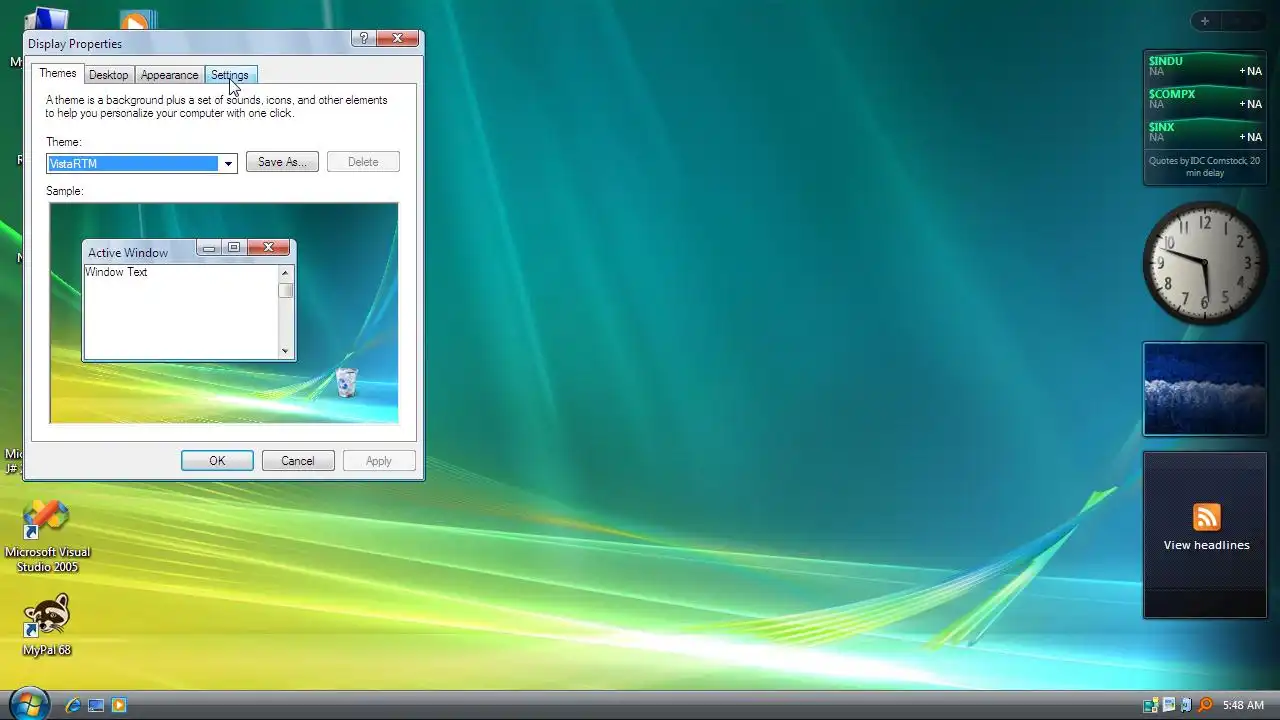Viewport: 1280px width, 720px height.
Task: Switch to the Desktop tab
Action: pos(108,75)
